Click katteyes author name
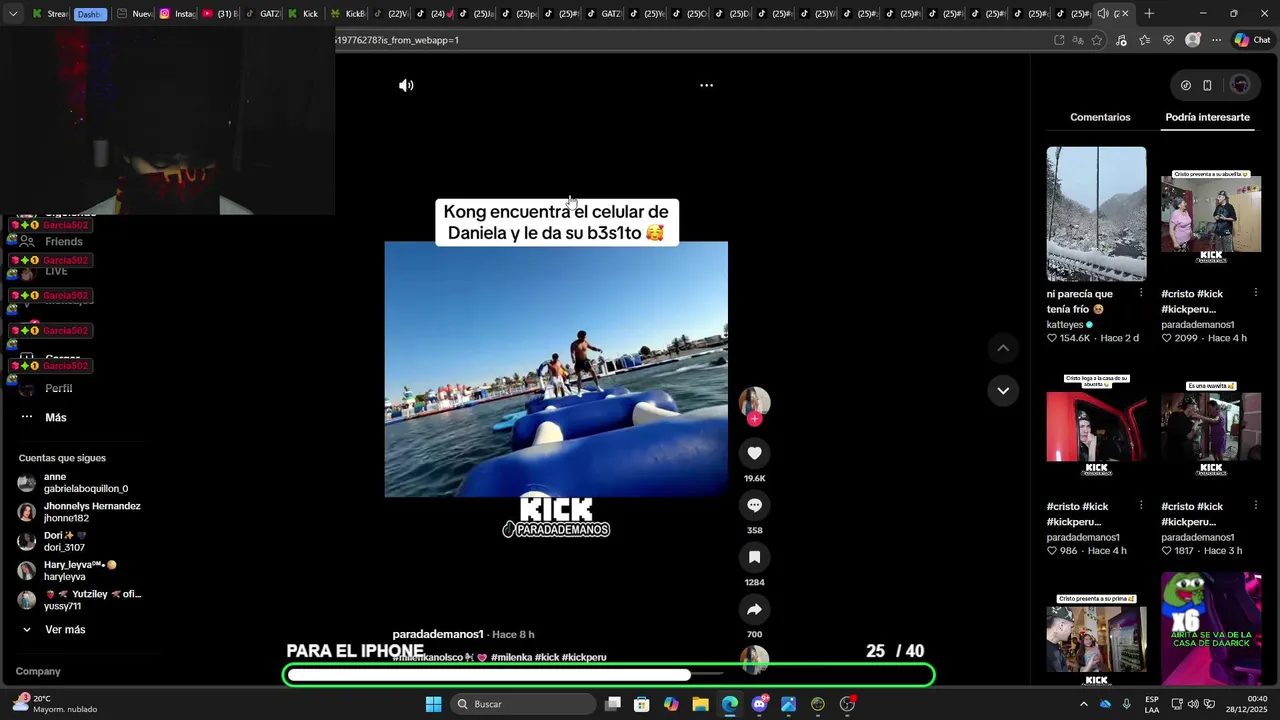Screen dimensions: 1280x720 [x=1065, y=325]
